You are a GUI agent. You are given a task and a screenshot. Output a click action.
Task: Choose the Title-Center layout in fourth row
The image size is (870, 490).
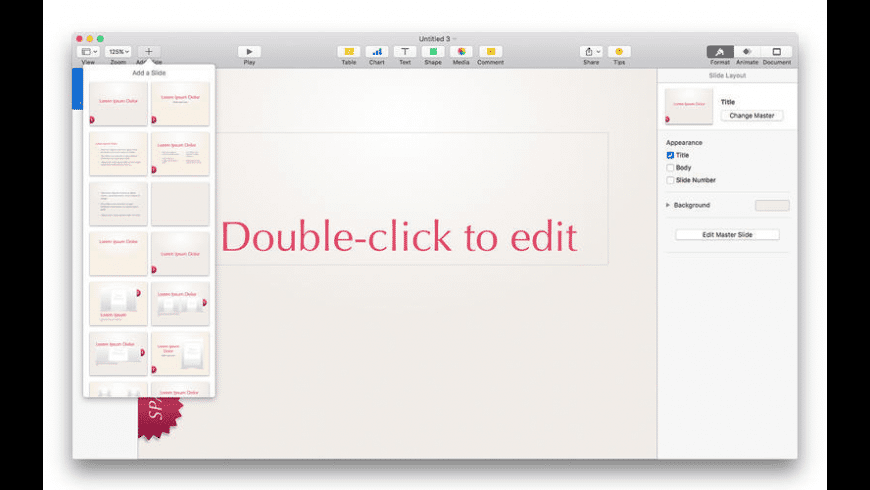180,254
